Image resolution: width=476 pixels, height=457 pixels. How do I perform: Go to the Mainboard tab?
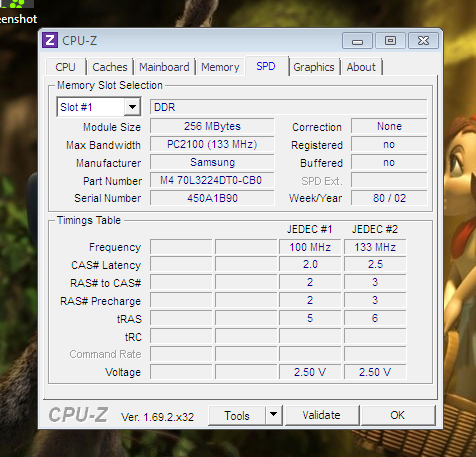[x=164, y=67]
